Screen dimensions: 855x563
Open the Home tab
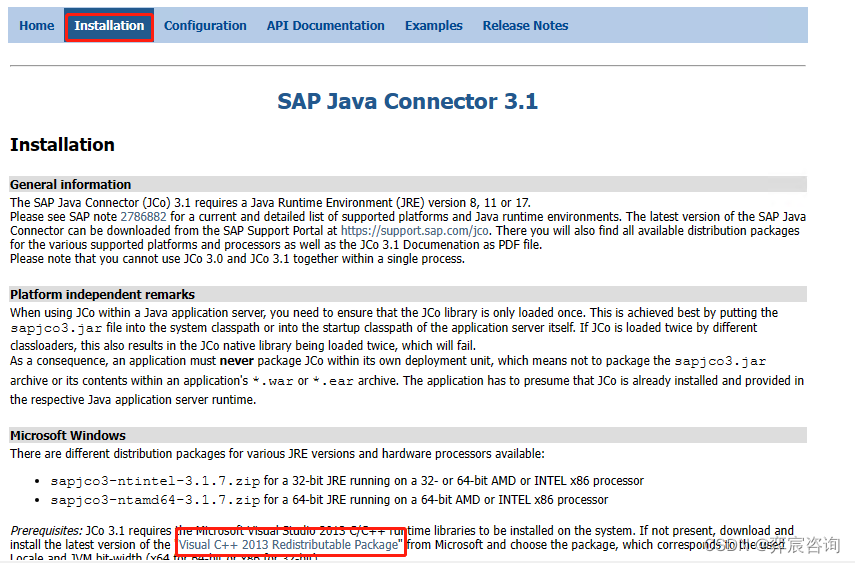pos(37,26)
